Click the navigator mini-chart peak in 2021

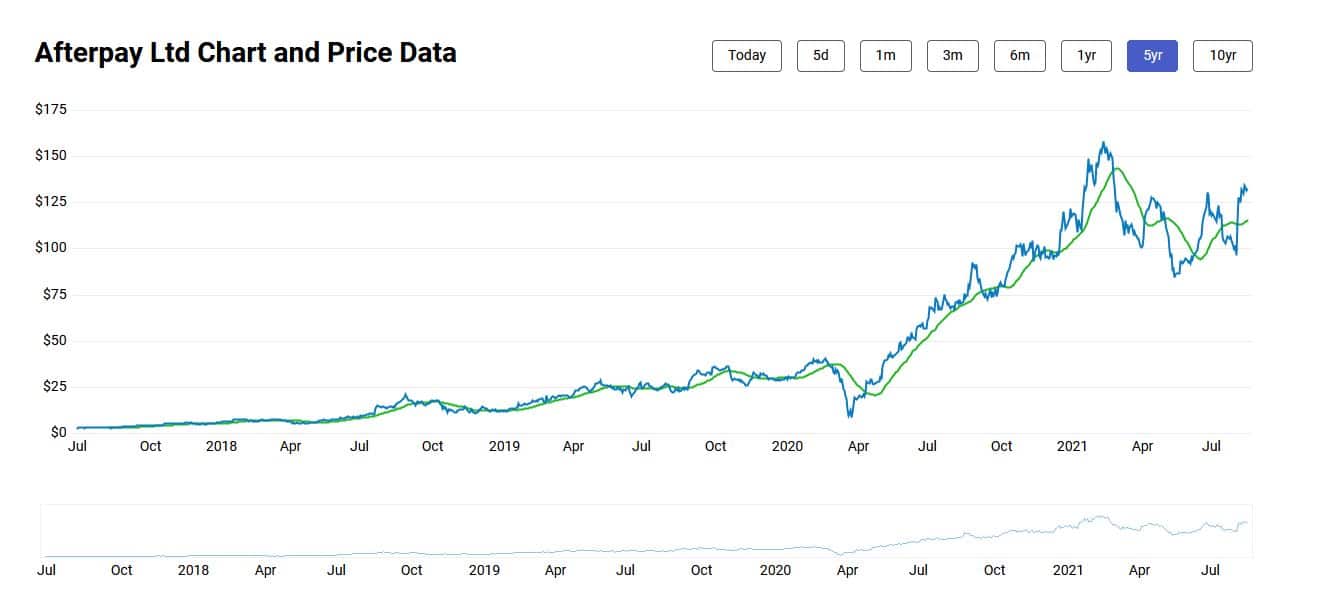[x=1102, y=517]
